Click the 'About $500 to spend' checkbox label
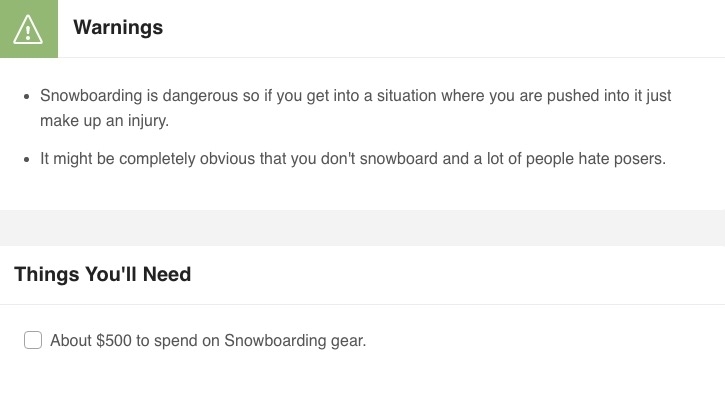Viewport: 725px width, 393px height. tap(208, 341)
